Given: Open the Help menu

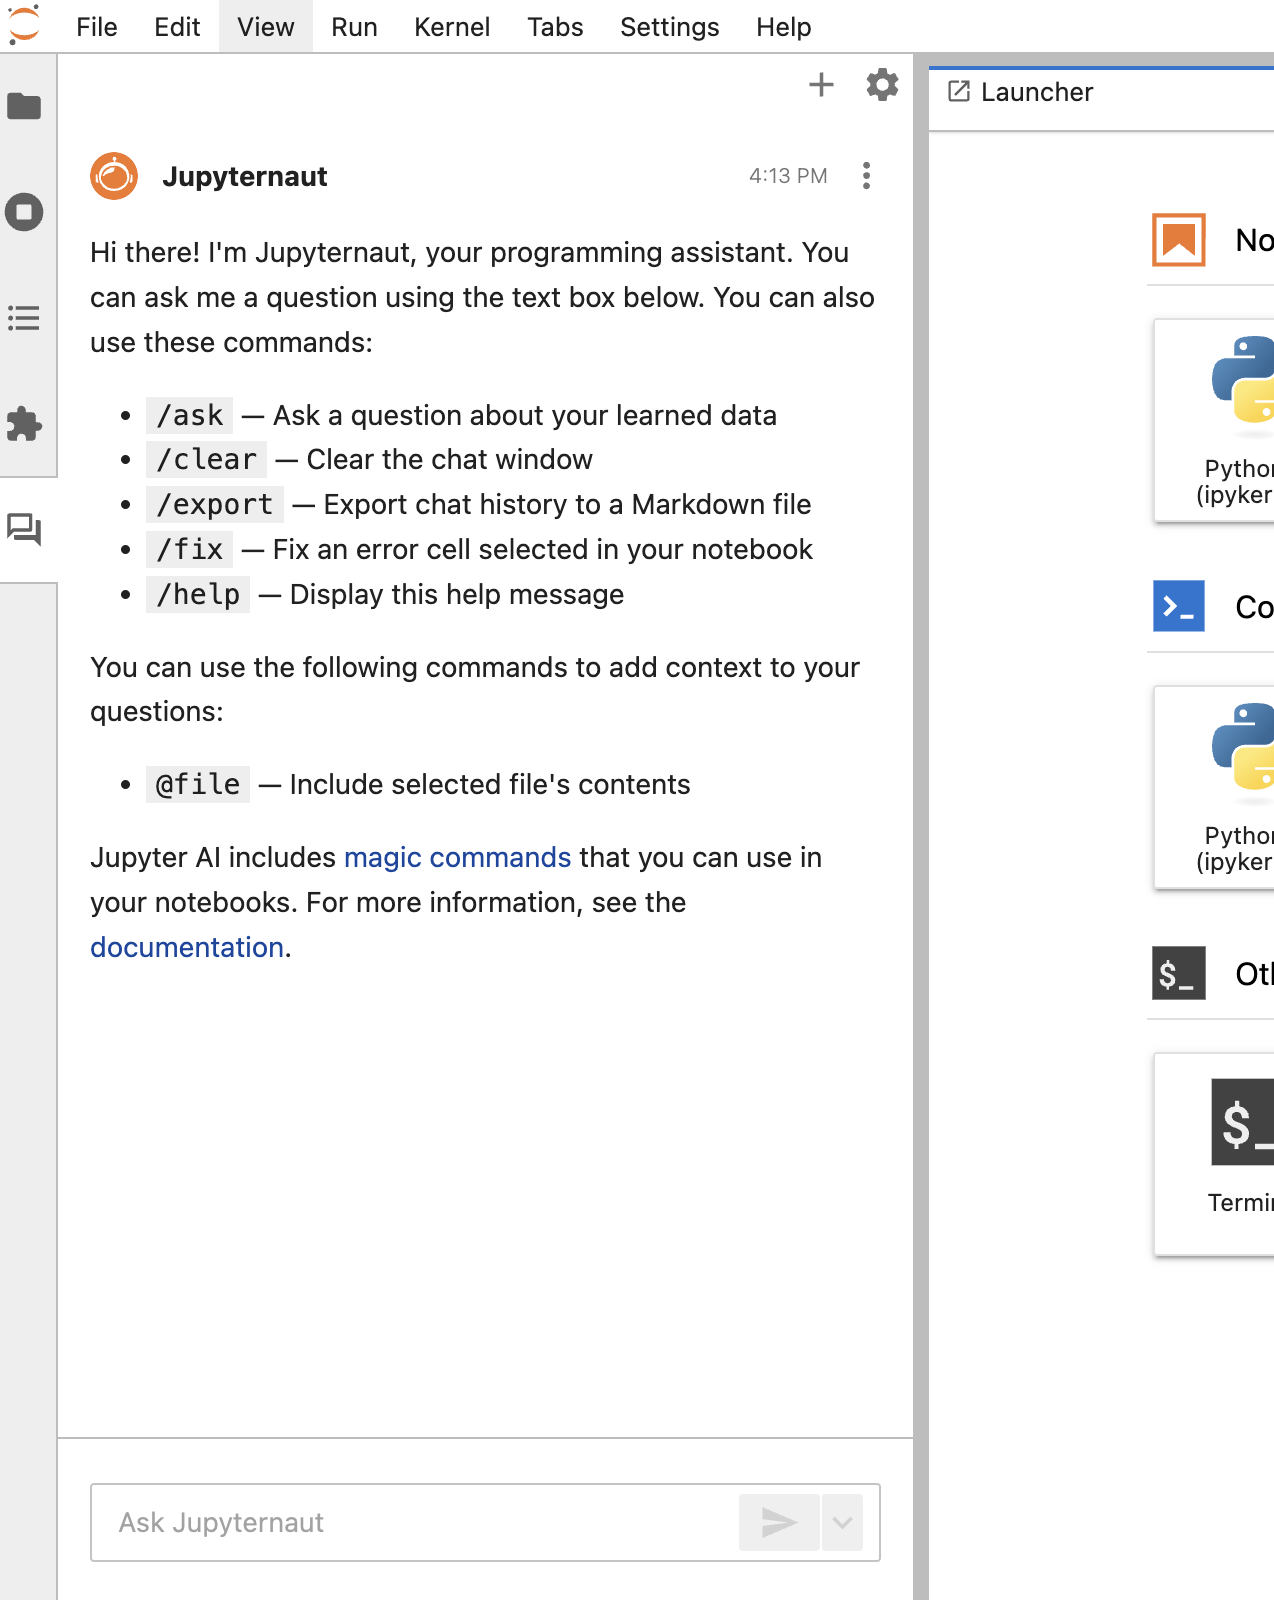Looking at the screenshot, I should [x=784, y=27].
